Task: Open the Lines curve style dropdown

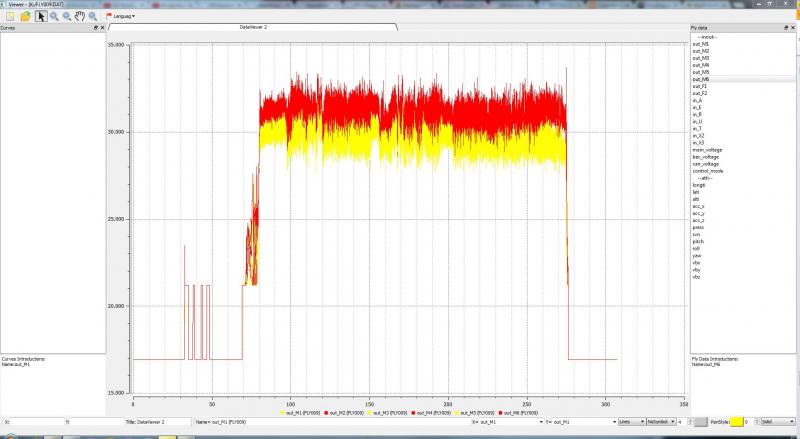Action: pyautogui.click(x=632, y=422)
